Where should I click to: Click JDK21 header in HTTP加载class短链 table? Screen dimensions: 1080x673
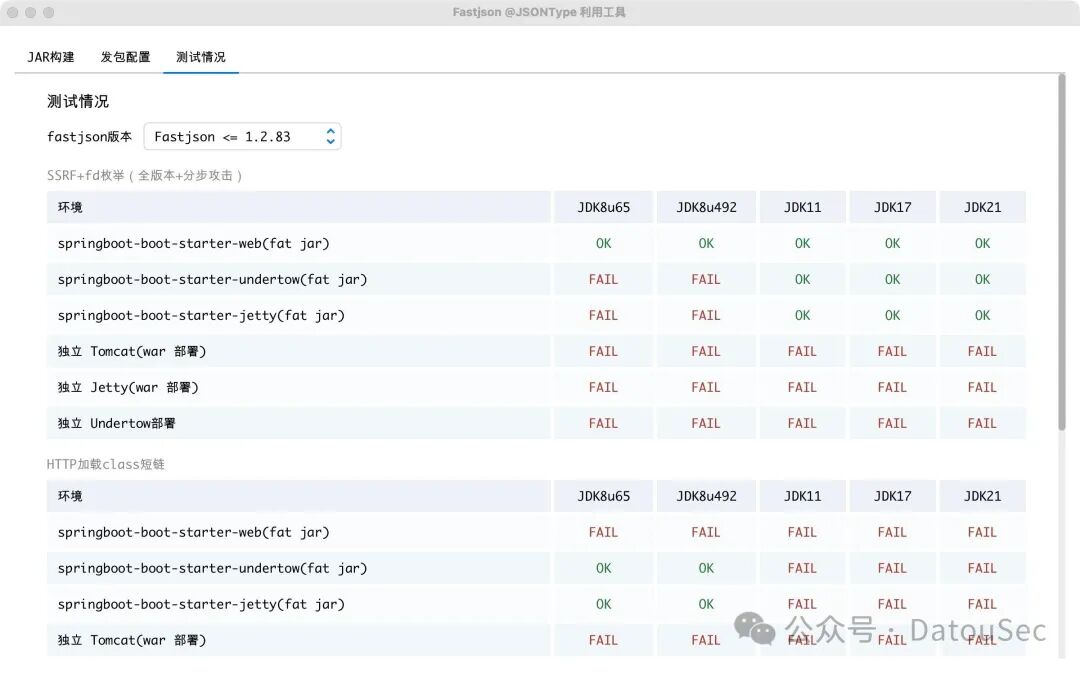(982, 496)
